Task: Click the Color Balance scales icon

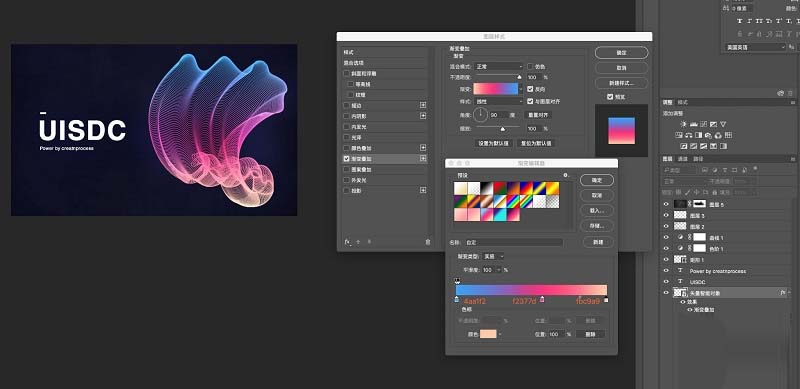Action: tap(688, 135)
